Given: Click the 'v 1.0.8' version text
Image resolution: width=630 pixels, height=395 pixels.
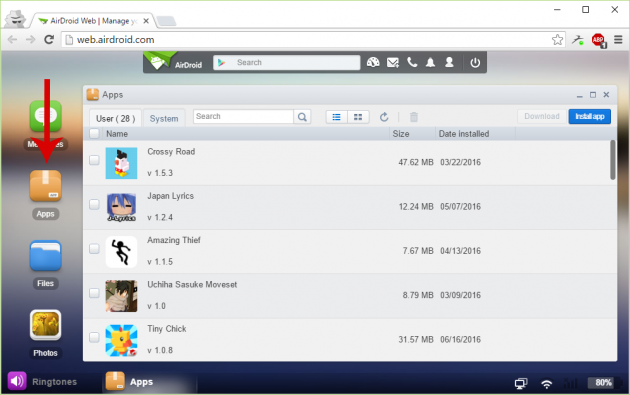Looking at the screenshot, I should click(160, 350).
